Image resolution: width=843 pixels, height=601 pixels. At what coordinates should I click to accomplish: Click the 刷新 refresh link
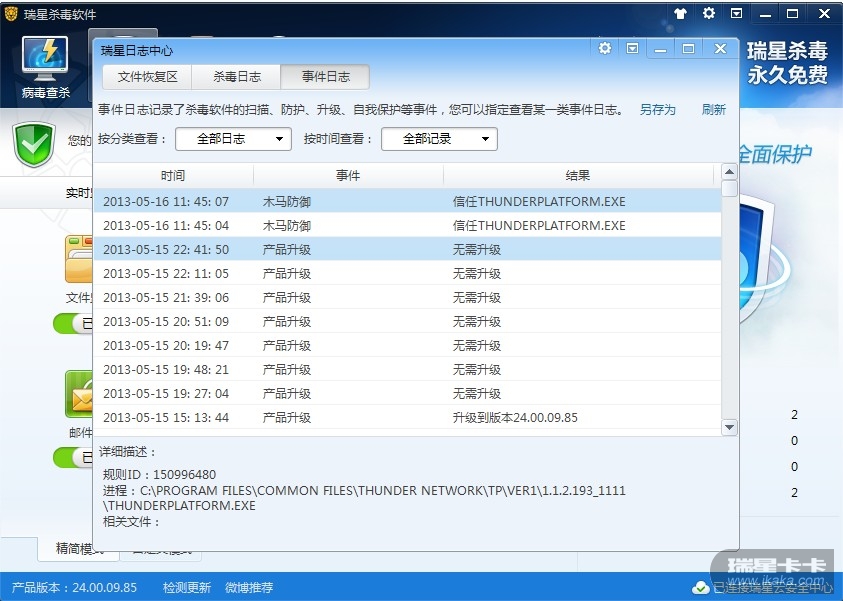click(713, 110)
